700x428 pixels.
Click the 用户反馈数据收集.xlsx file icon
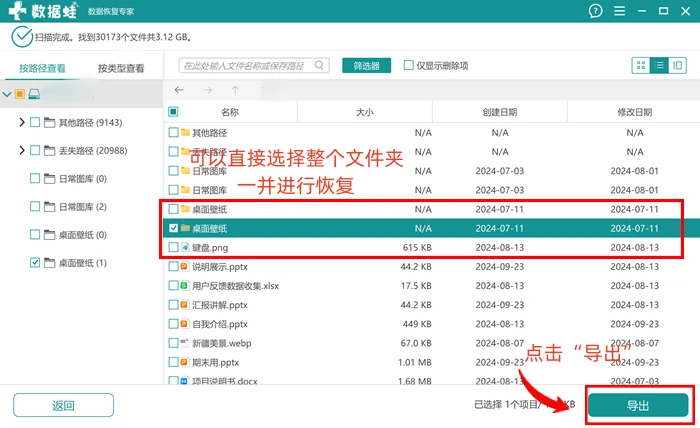pyautogui.click(x=184, y=286)
